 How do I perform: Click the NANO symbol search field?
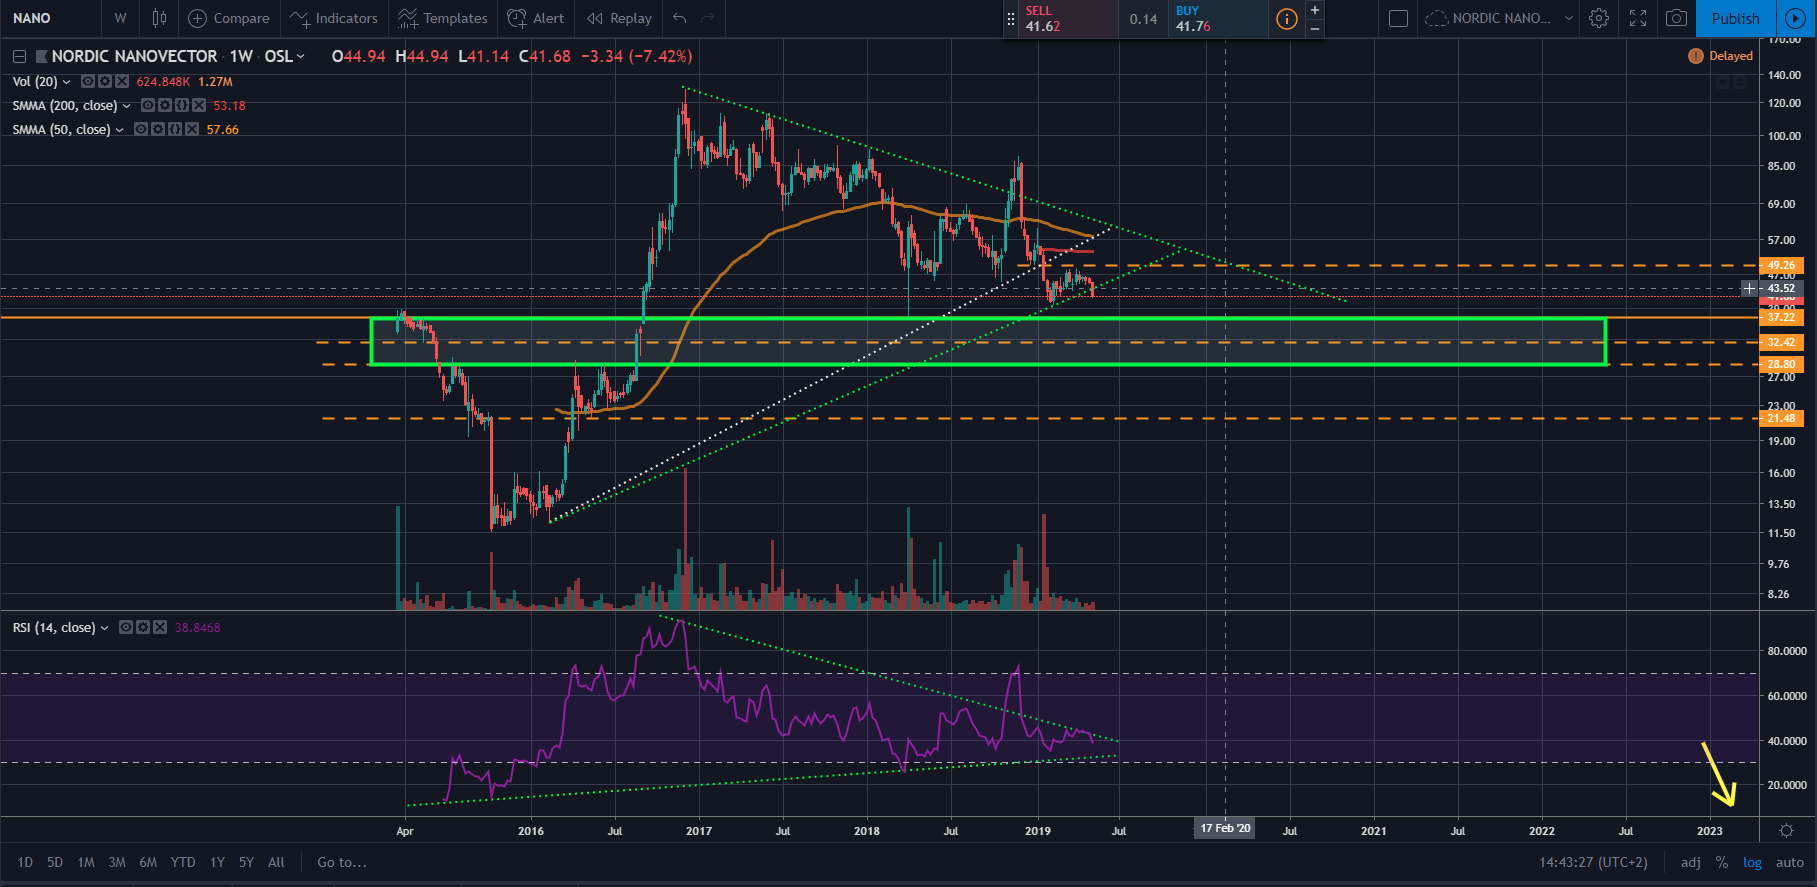(50, 18)
